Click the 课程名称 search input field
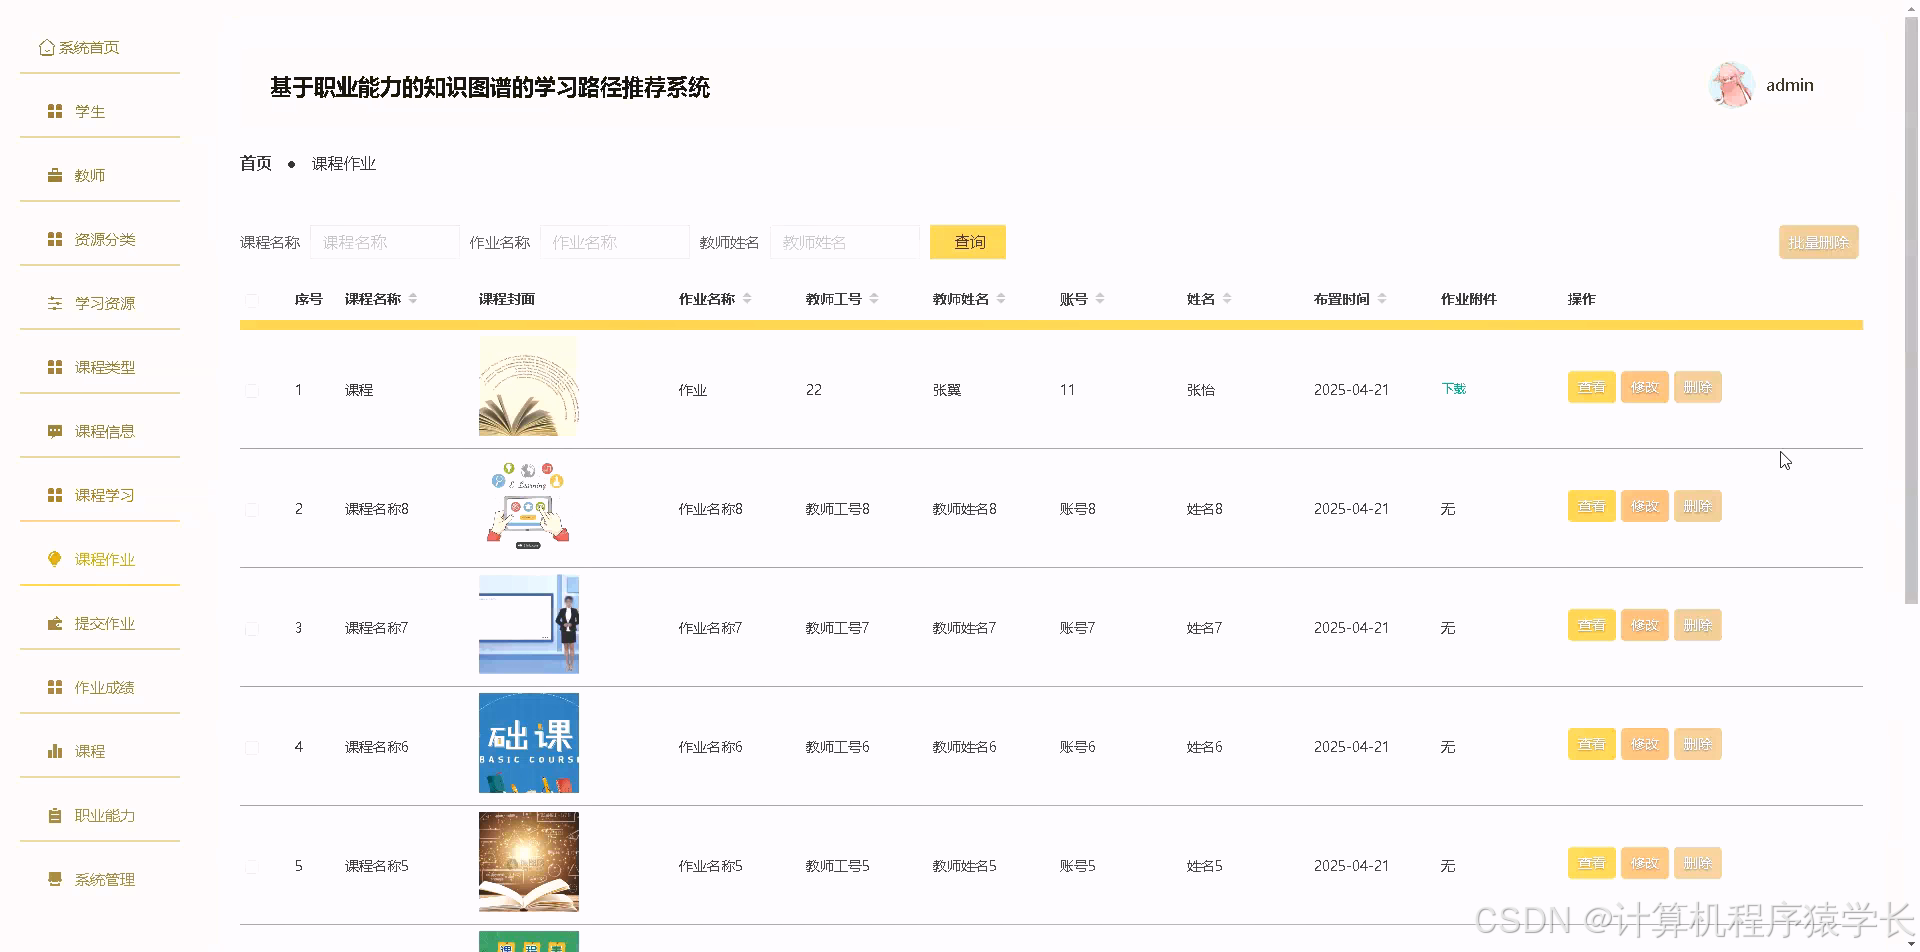Screen dimensions: 1920x952 [384, 241]
